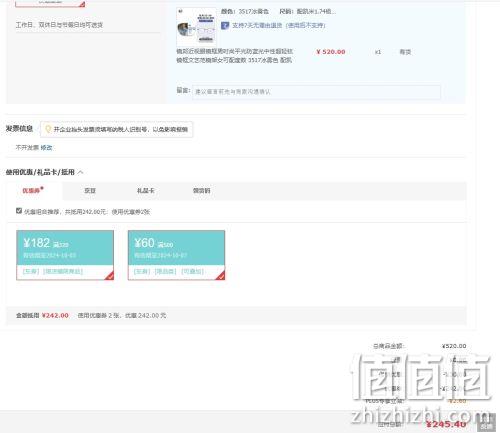Open the 领货码 tab
The width and height of the screenshot is (500, 433).
(201, 191)
